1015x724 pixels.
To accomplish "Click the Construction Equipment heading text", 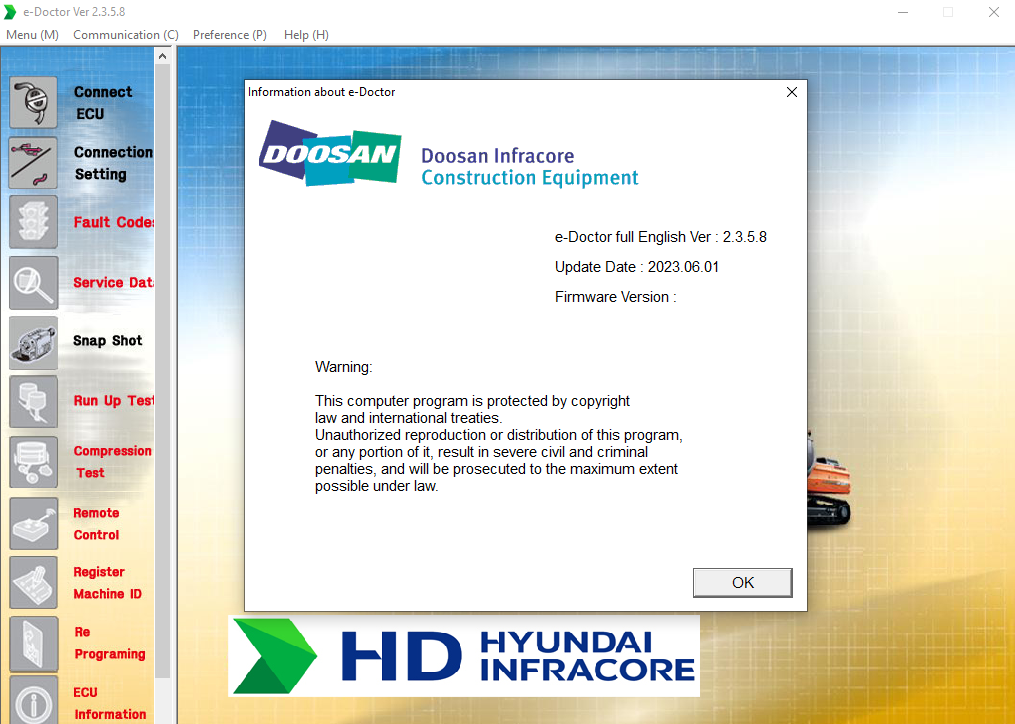I will click(x=530, y=177).
